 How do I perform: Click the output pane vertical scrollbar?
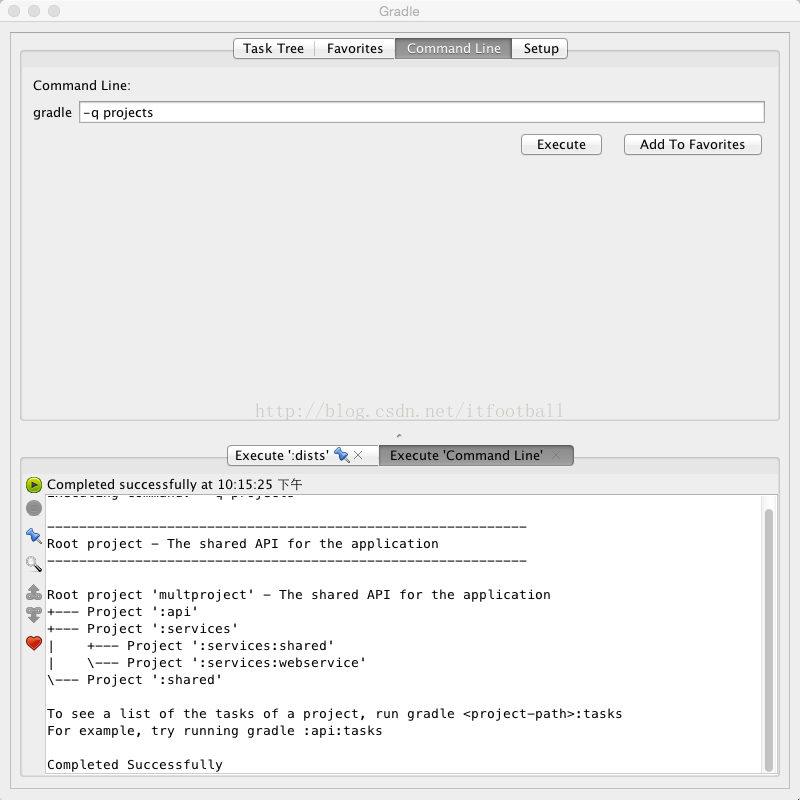coord(768,640)
